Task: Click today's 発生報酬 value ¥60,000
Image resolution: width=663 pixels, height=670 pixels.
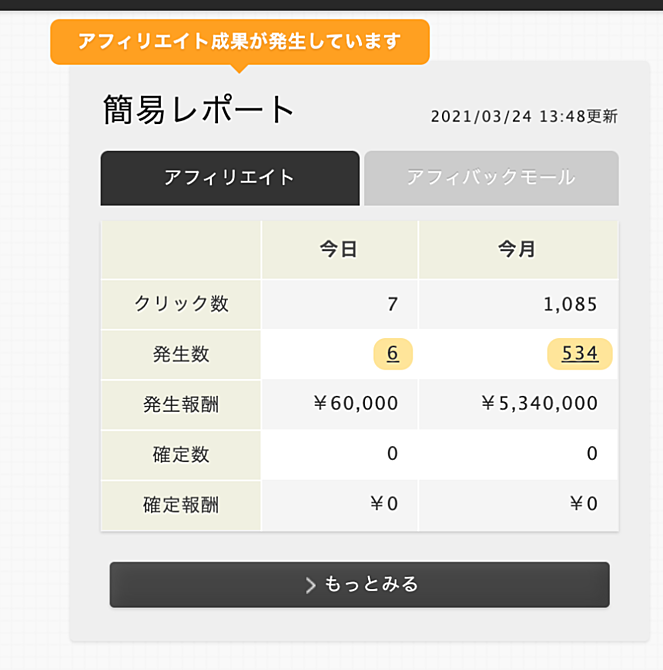Action: coord(355,403)
